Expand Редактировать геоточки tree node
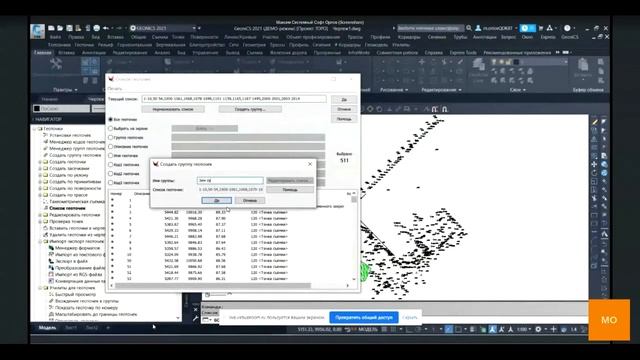Viewport: 640px width, 360px height. pyautogui.click(x=40, y=215)
